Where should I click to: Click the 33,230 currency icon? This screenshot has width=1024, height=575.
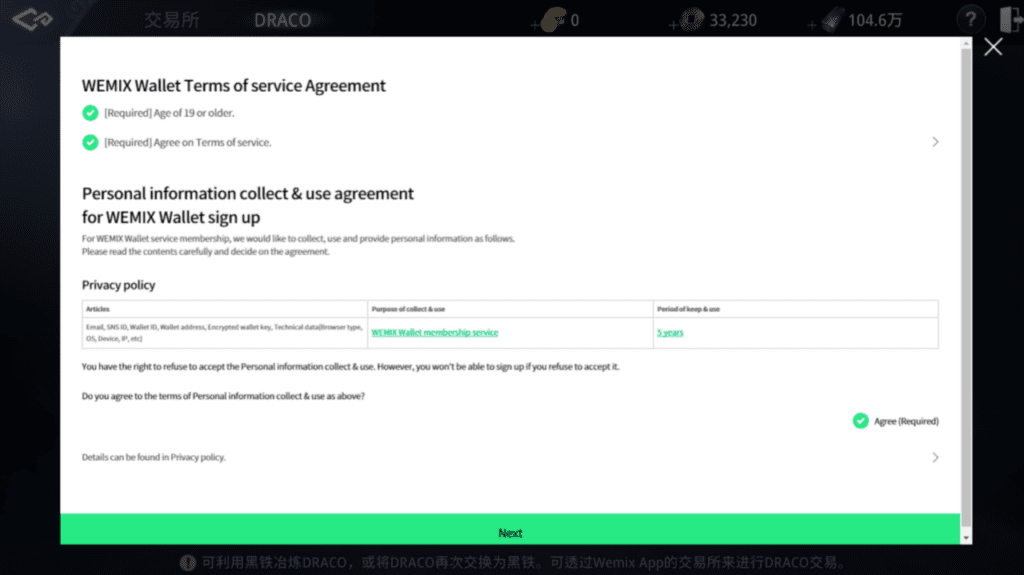(692, 20)
